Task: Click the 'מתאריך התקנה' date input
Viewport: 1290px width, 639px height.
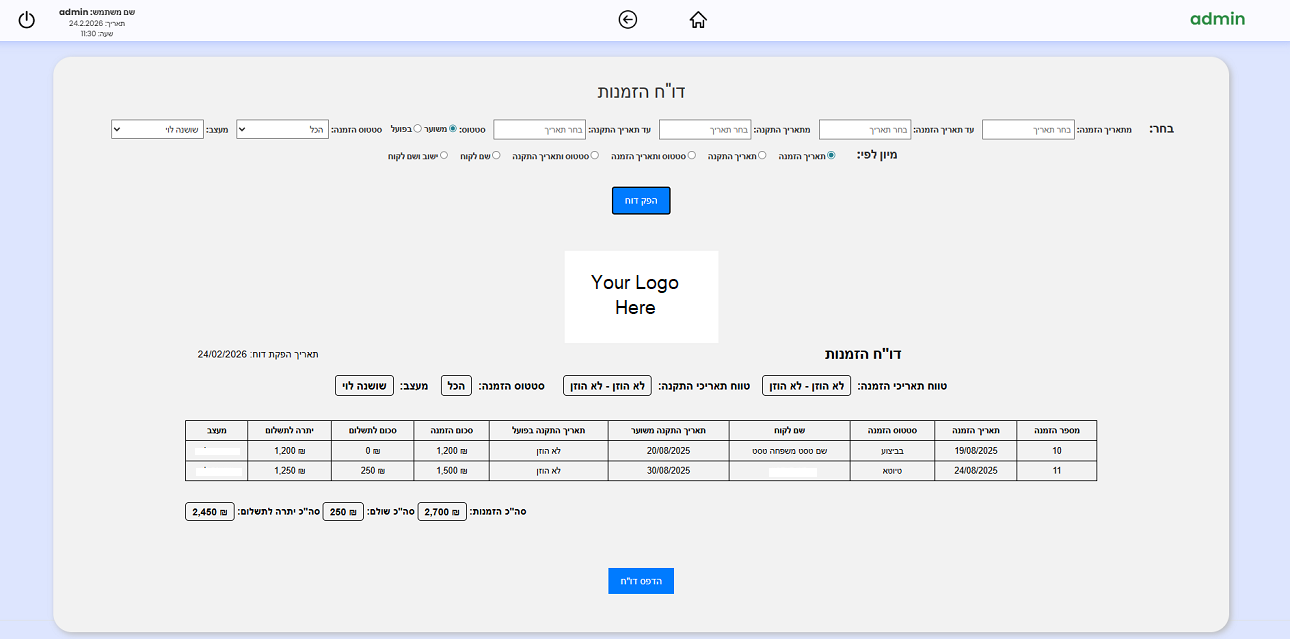Action: point(705,129)
